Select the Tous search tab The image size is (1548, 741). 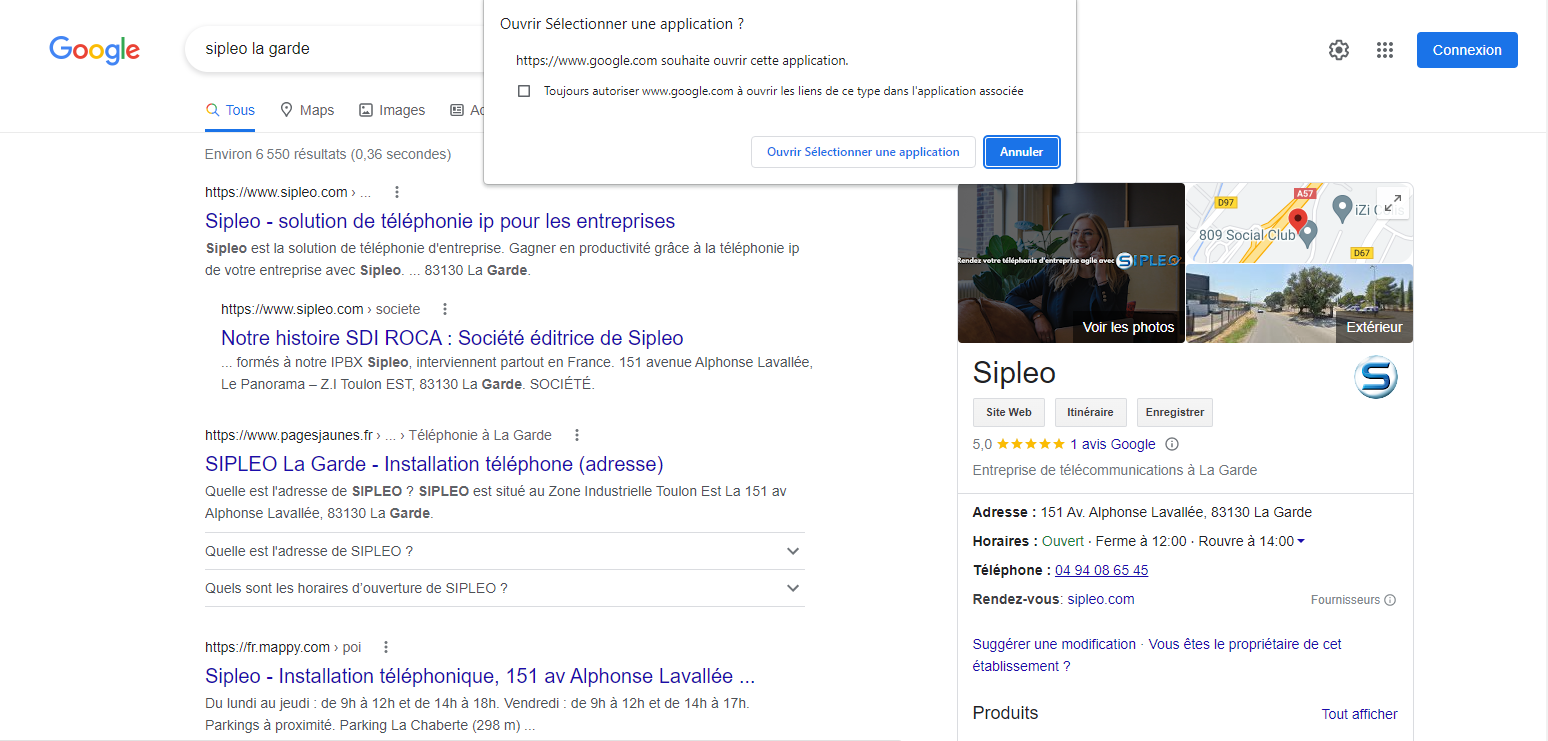(230, 110)
